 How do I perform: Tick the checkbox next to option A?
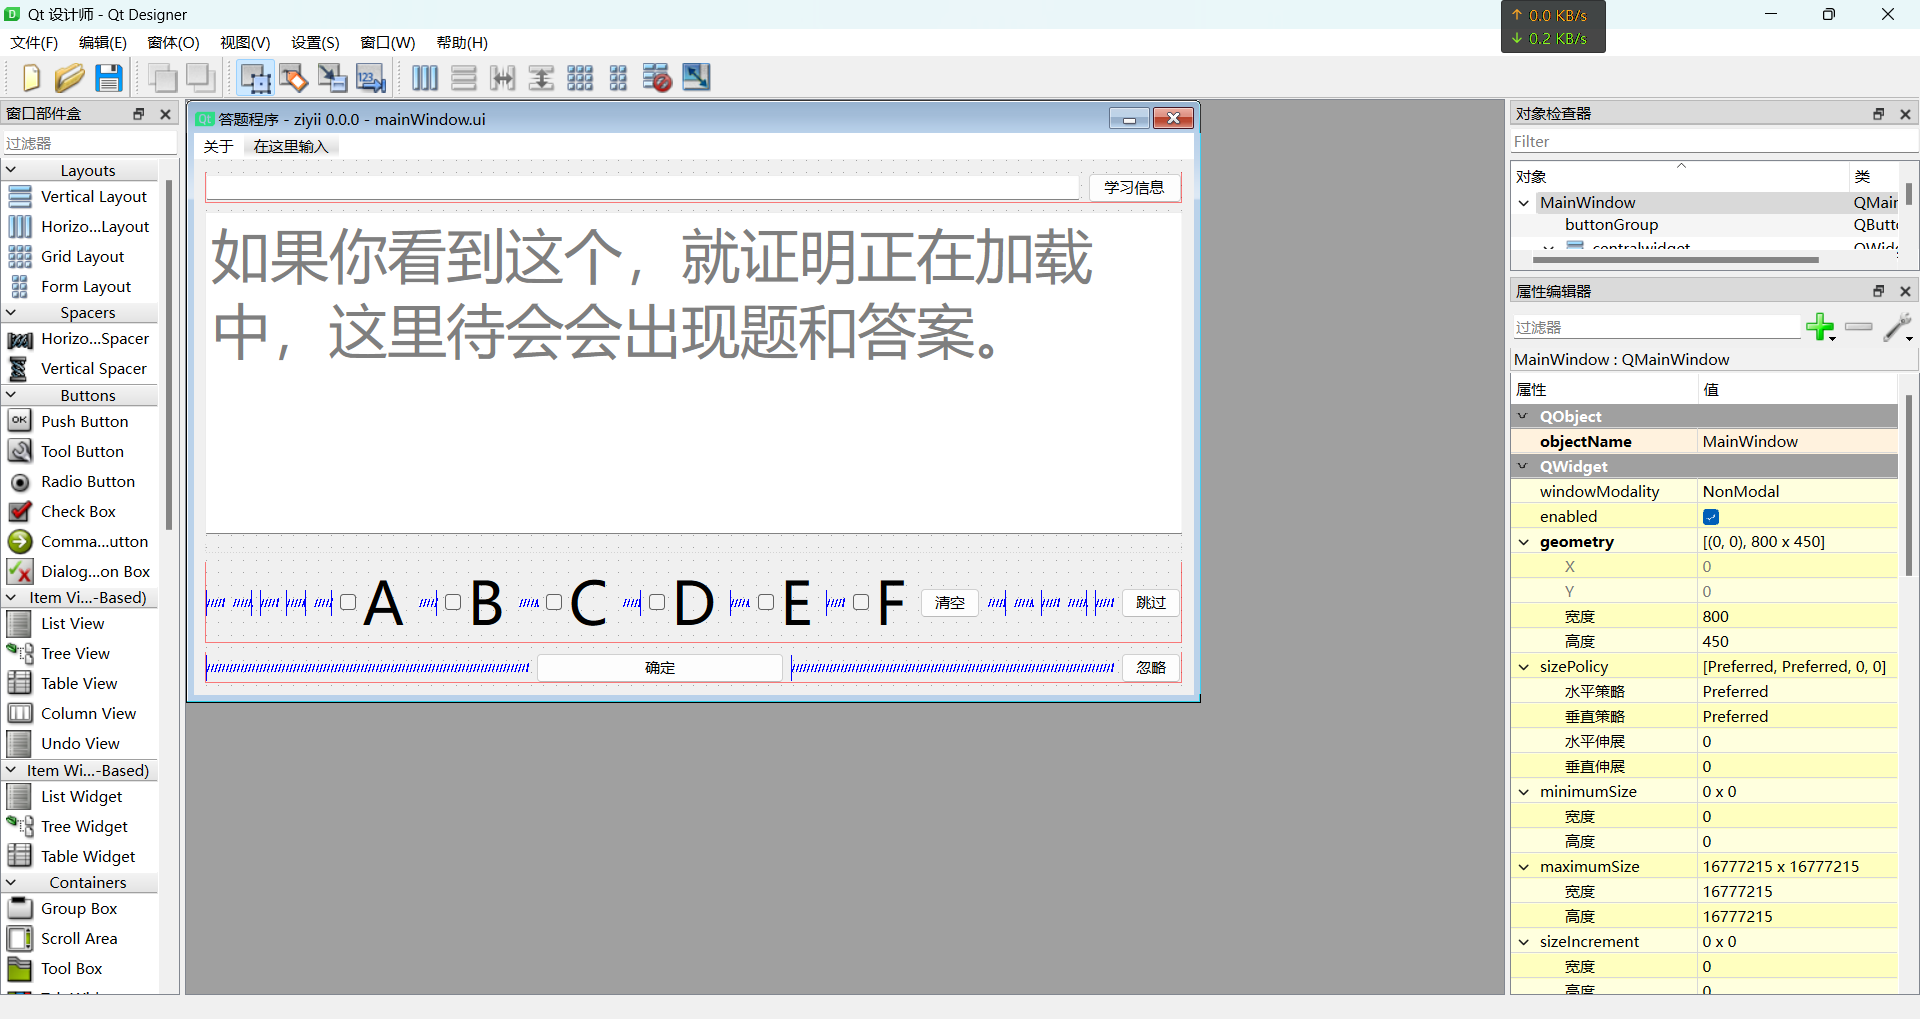click(x=348, y=602)
